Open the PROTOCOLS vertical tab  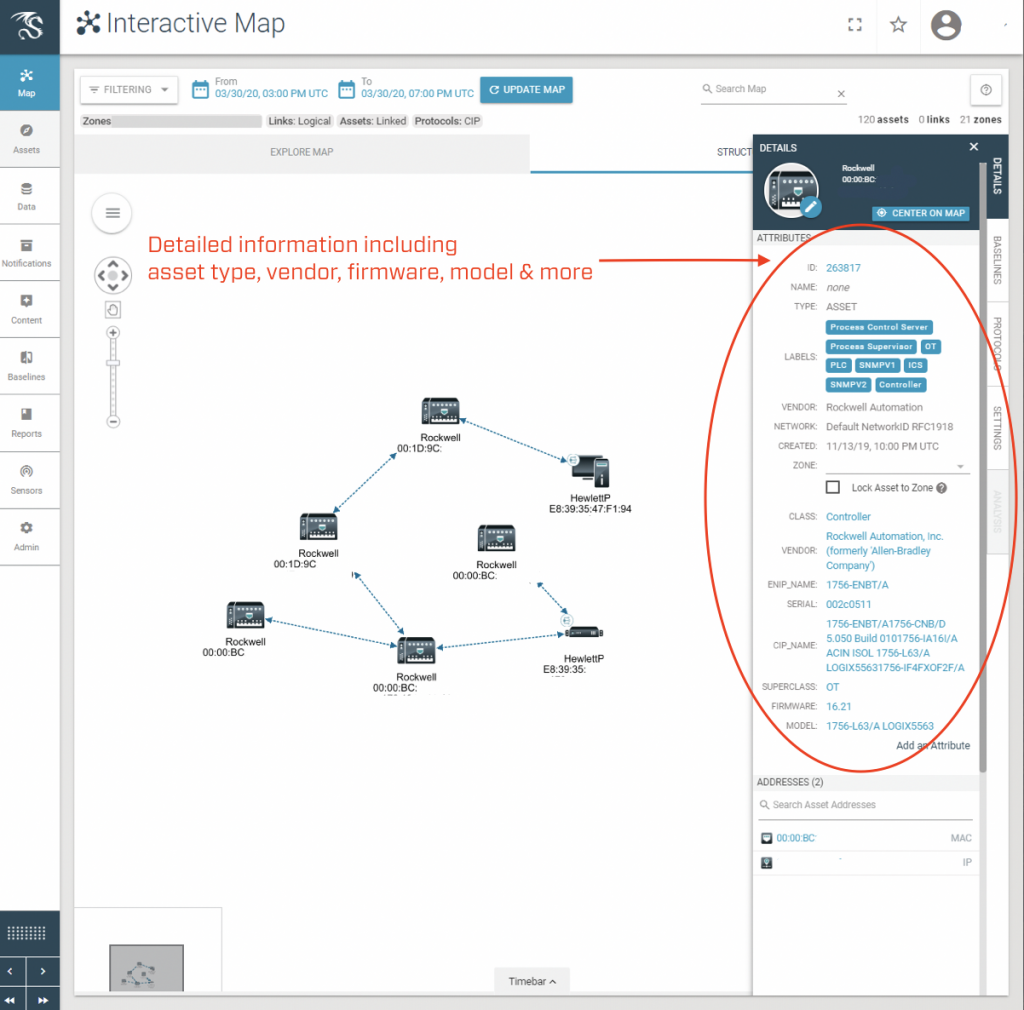click(997, 343)
